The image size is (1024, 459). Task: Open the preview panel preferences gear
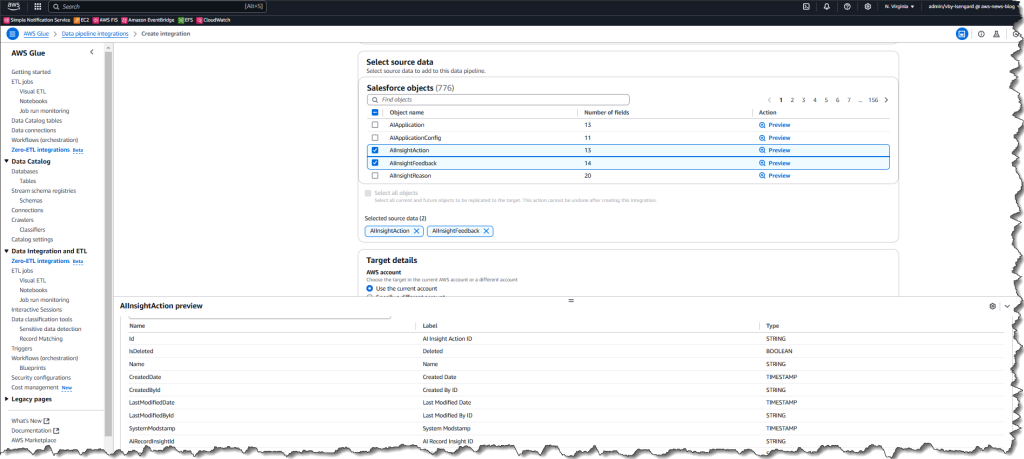tap(993, 306)
